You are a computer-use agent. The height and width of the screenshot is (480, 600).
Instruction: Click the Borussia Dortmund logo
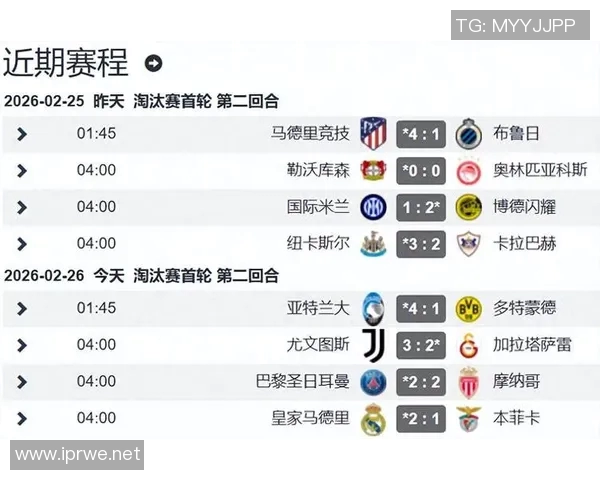[x=468, y=308]
